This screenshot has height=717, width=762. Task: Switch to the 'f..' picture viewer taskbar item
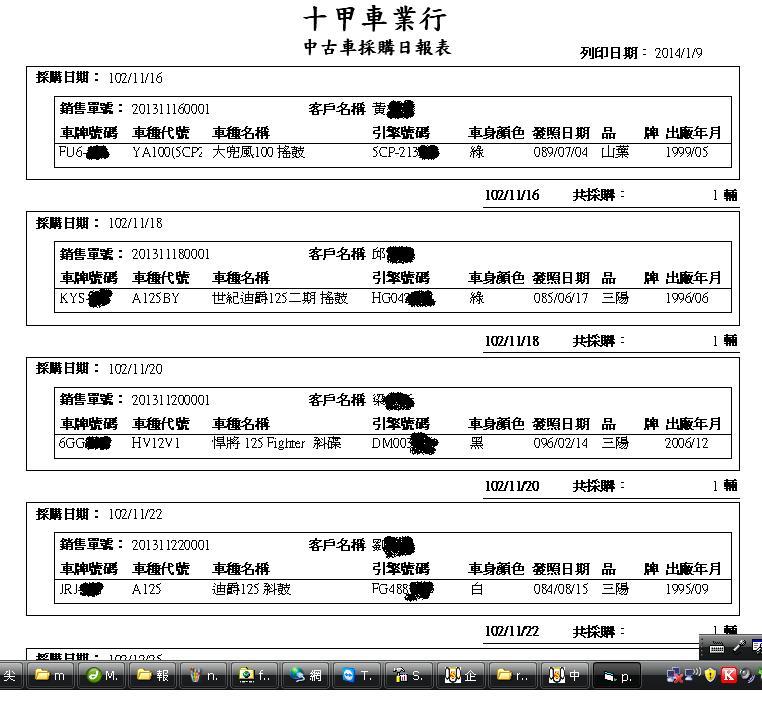pyautogui.click(x=255, y=676)
